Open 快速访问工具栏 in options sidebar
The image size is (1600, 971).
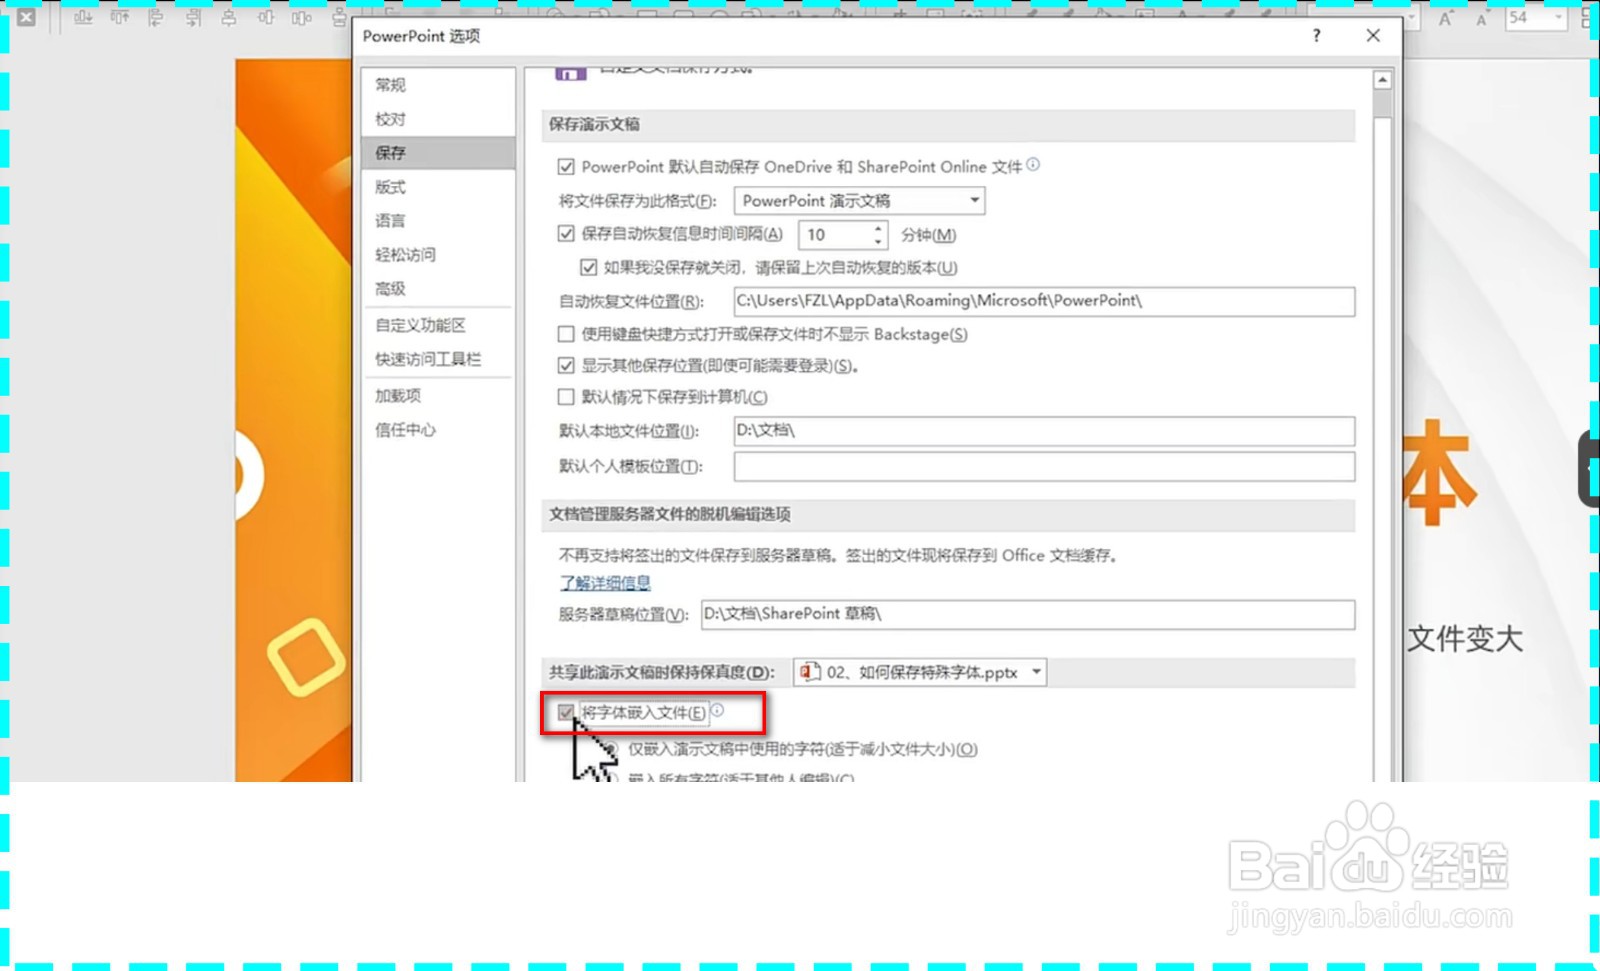click(438, 359)
